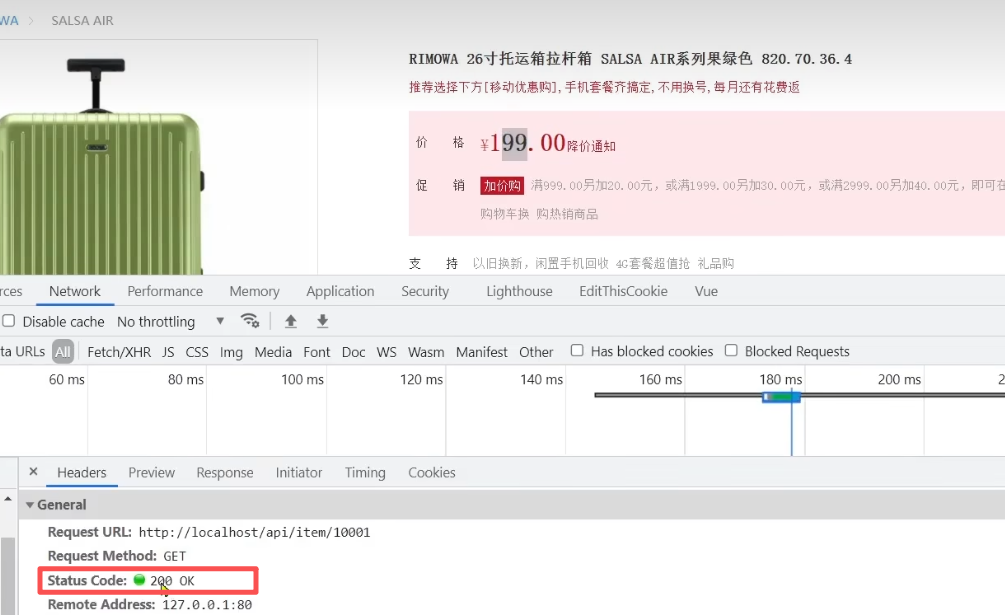Enable Blocked Requests checkbox
Image resolution: width=1005 pixels, height=615 pixels.
pos(731,350)
